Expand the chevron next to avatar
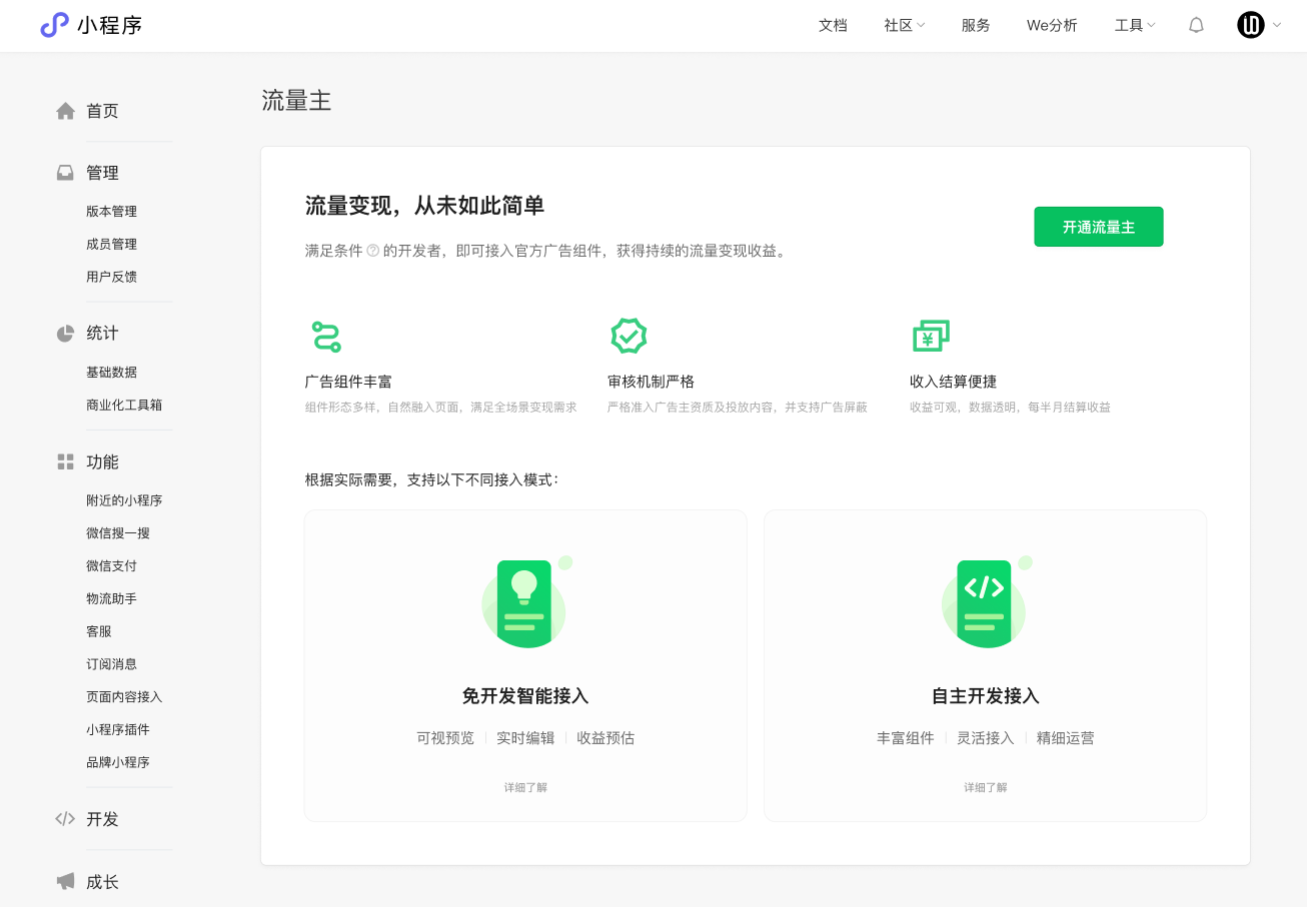The height and width of the screenshot is (907, 1307). tap(1276, 26)
